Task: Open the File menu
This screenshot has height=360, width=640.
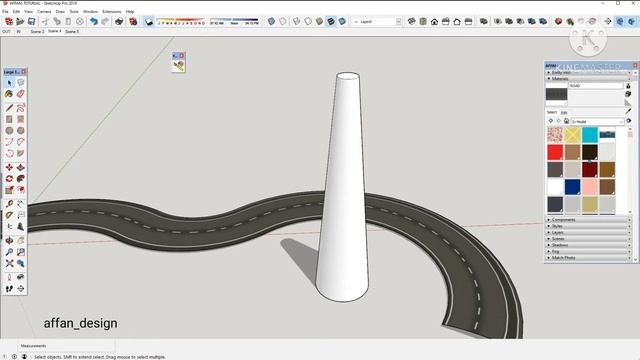Action: [x=5, y=11]
